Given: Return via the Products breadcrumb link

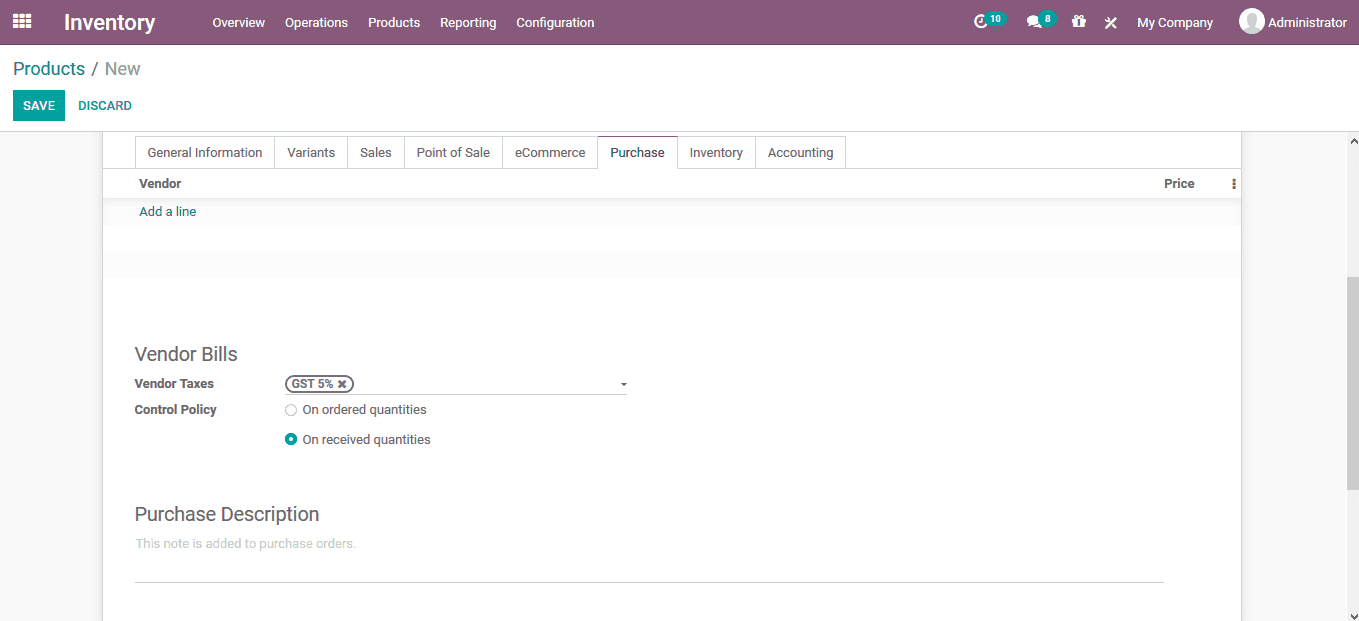Looking at the screenshot, I should coord(49,68).
